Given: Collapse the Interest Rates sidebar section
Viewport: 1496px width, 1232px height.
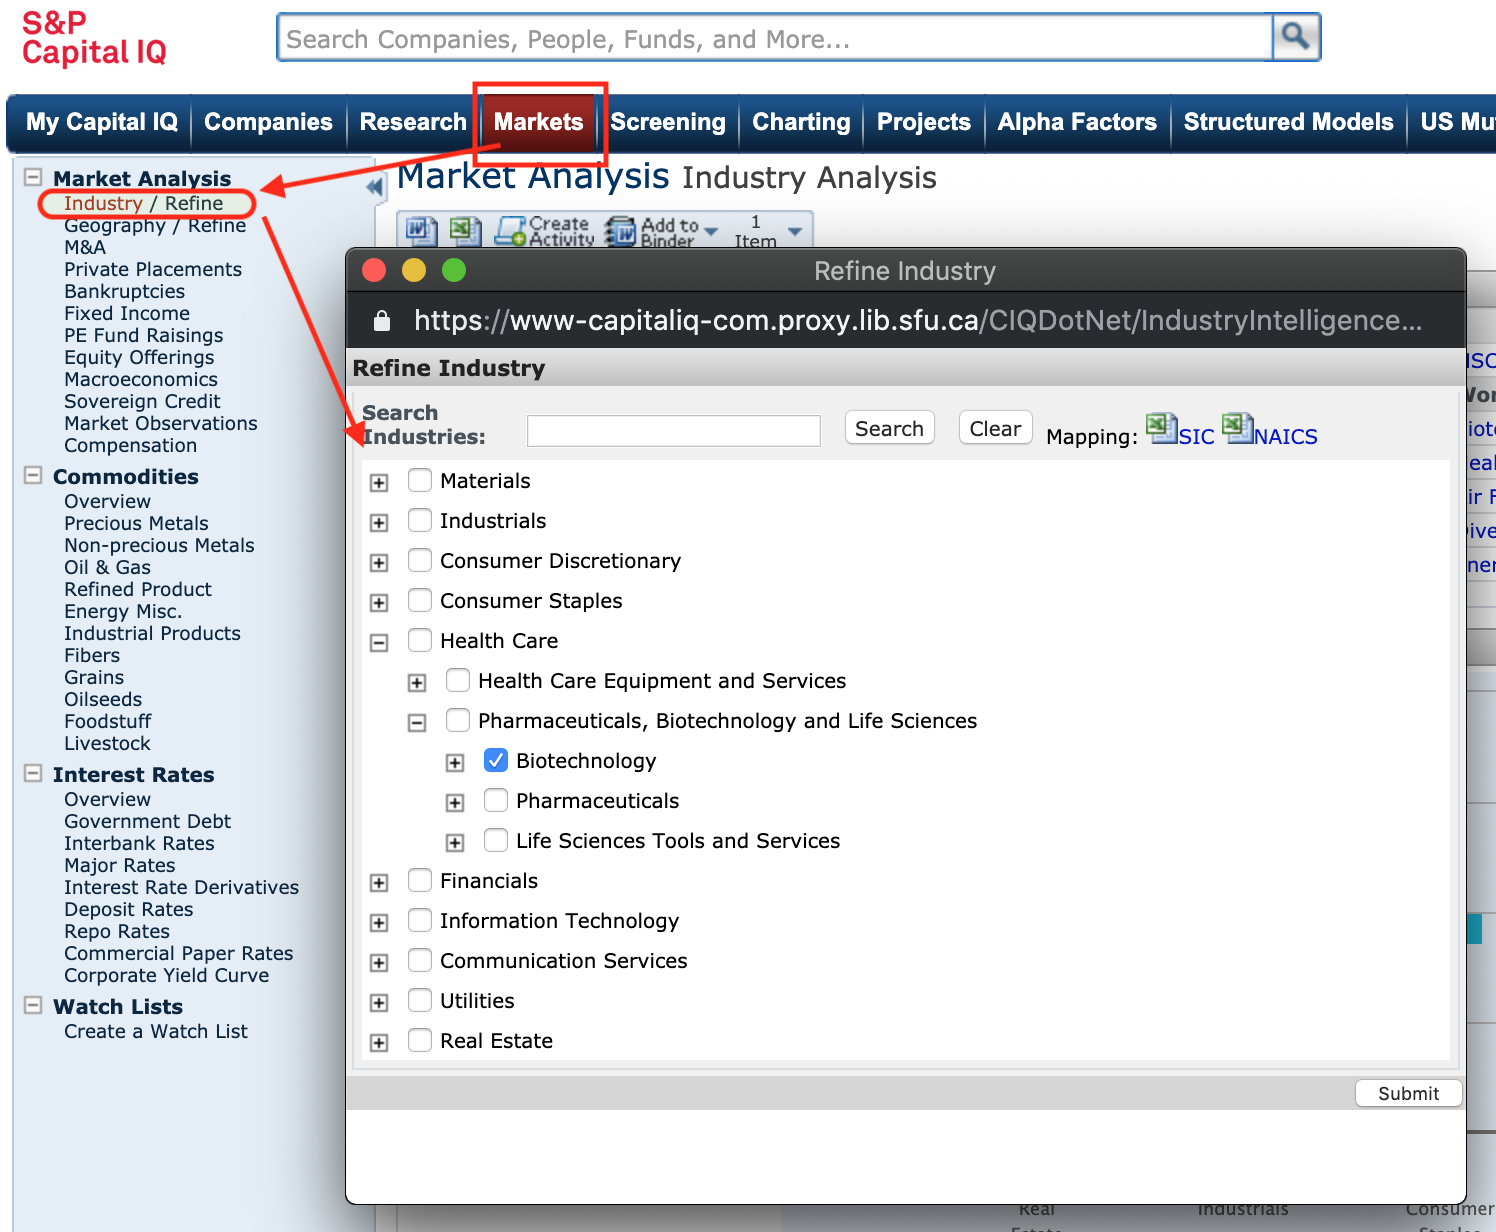Looking at the screenshot, I should coord(33,773).
